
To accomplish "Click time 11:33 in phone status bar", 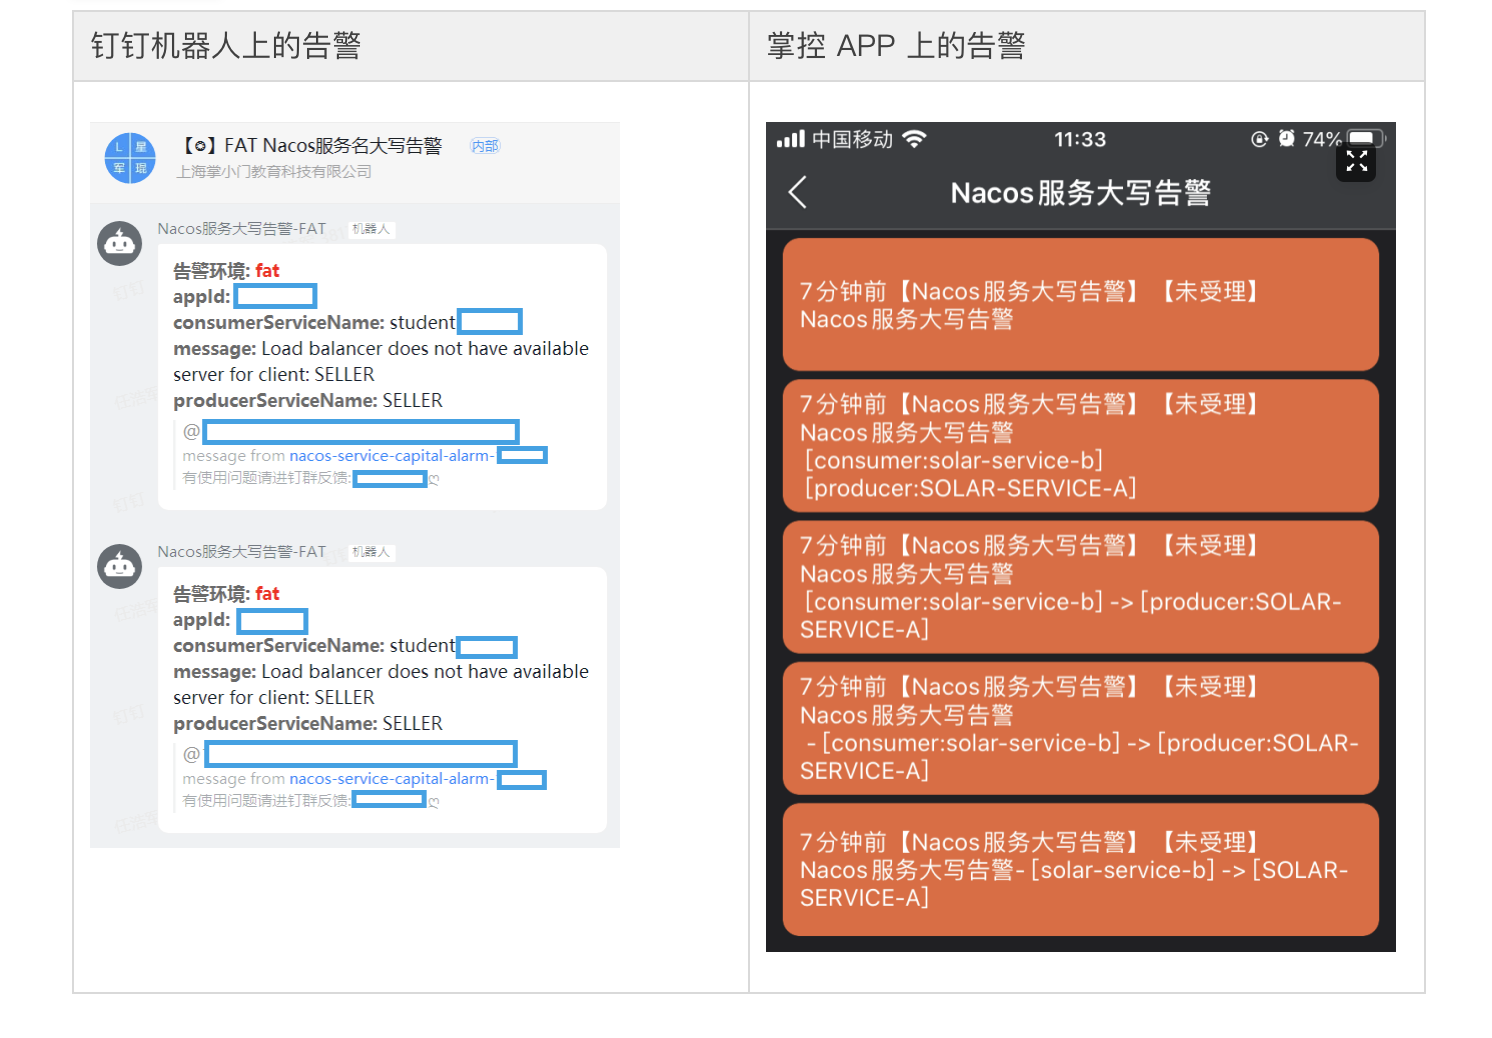I will pyautogui.click(x=1080, y=139).
